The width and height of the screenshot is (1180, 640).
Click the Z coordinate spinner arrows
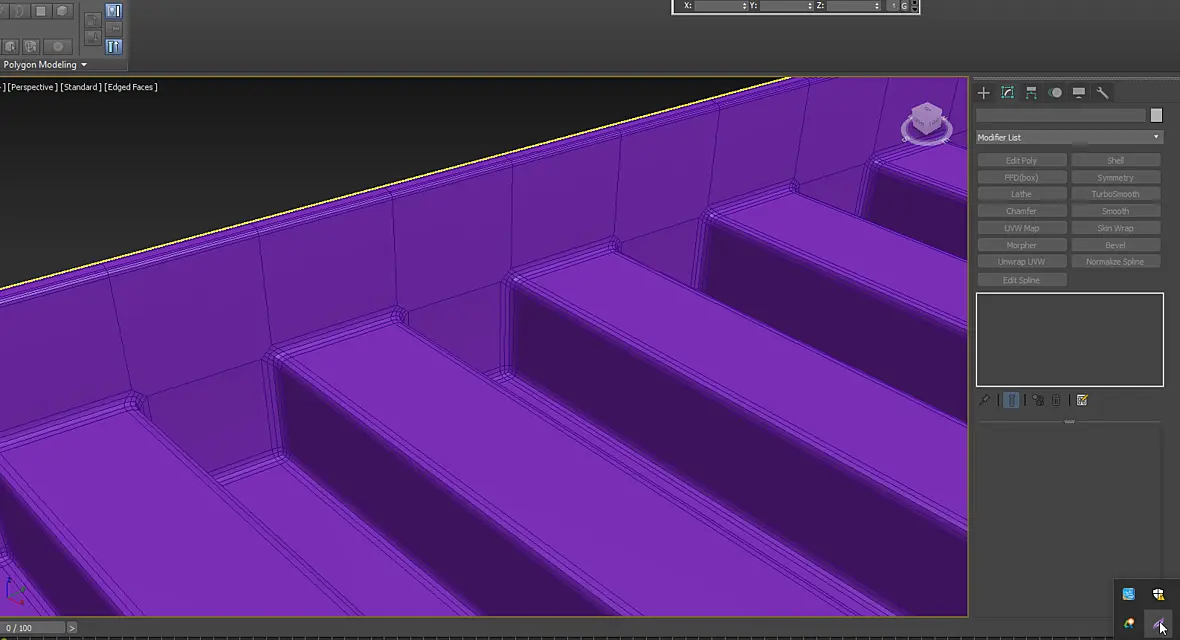click(877, 6)
